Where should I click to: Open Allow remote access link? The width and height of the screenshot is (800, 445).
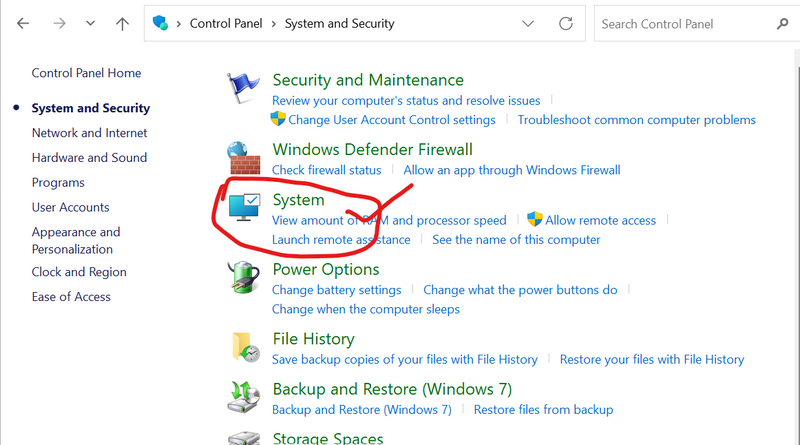[600, 220]
